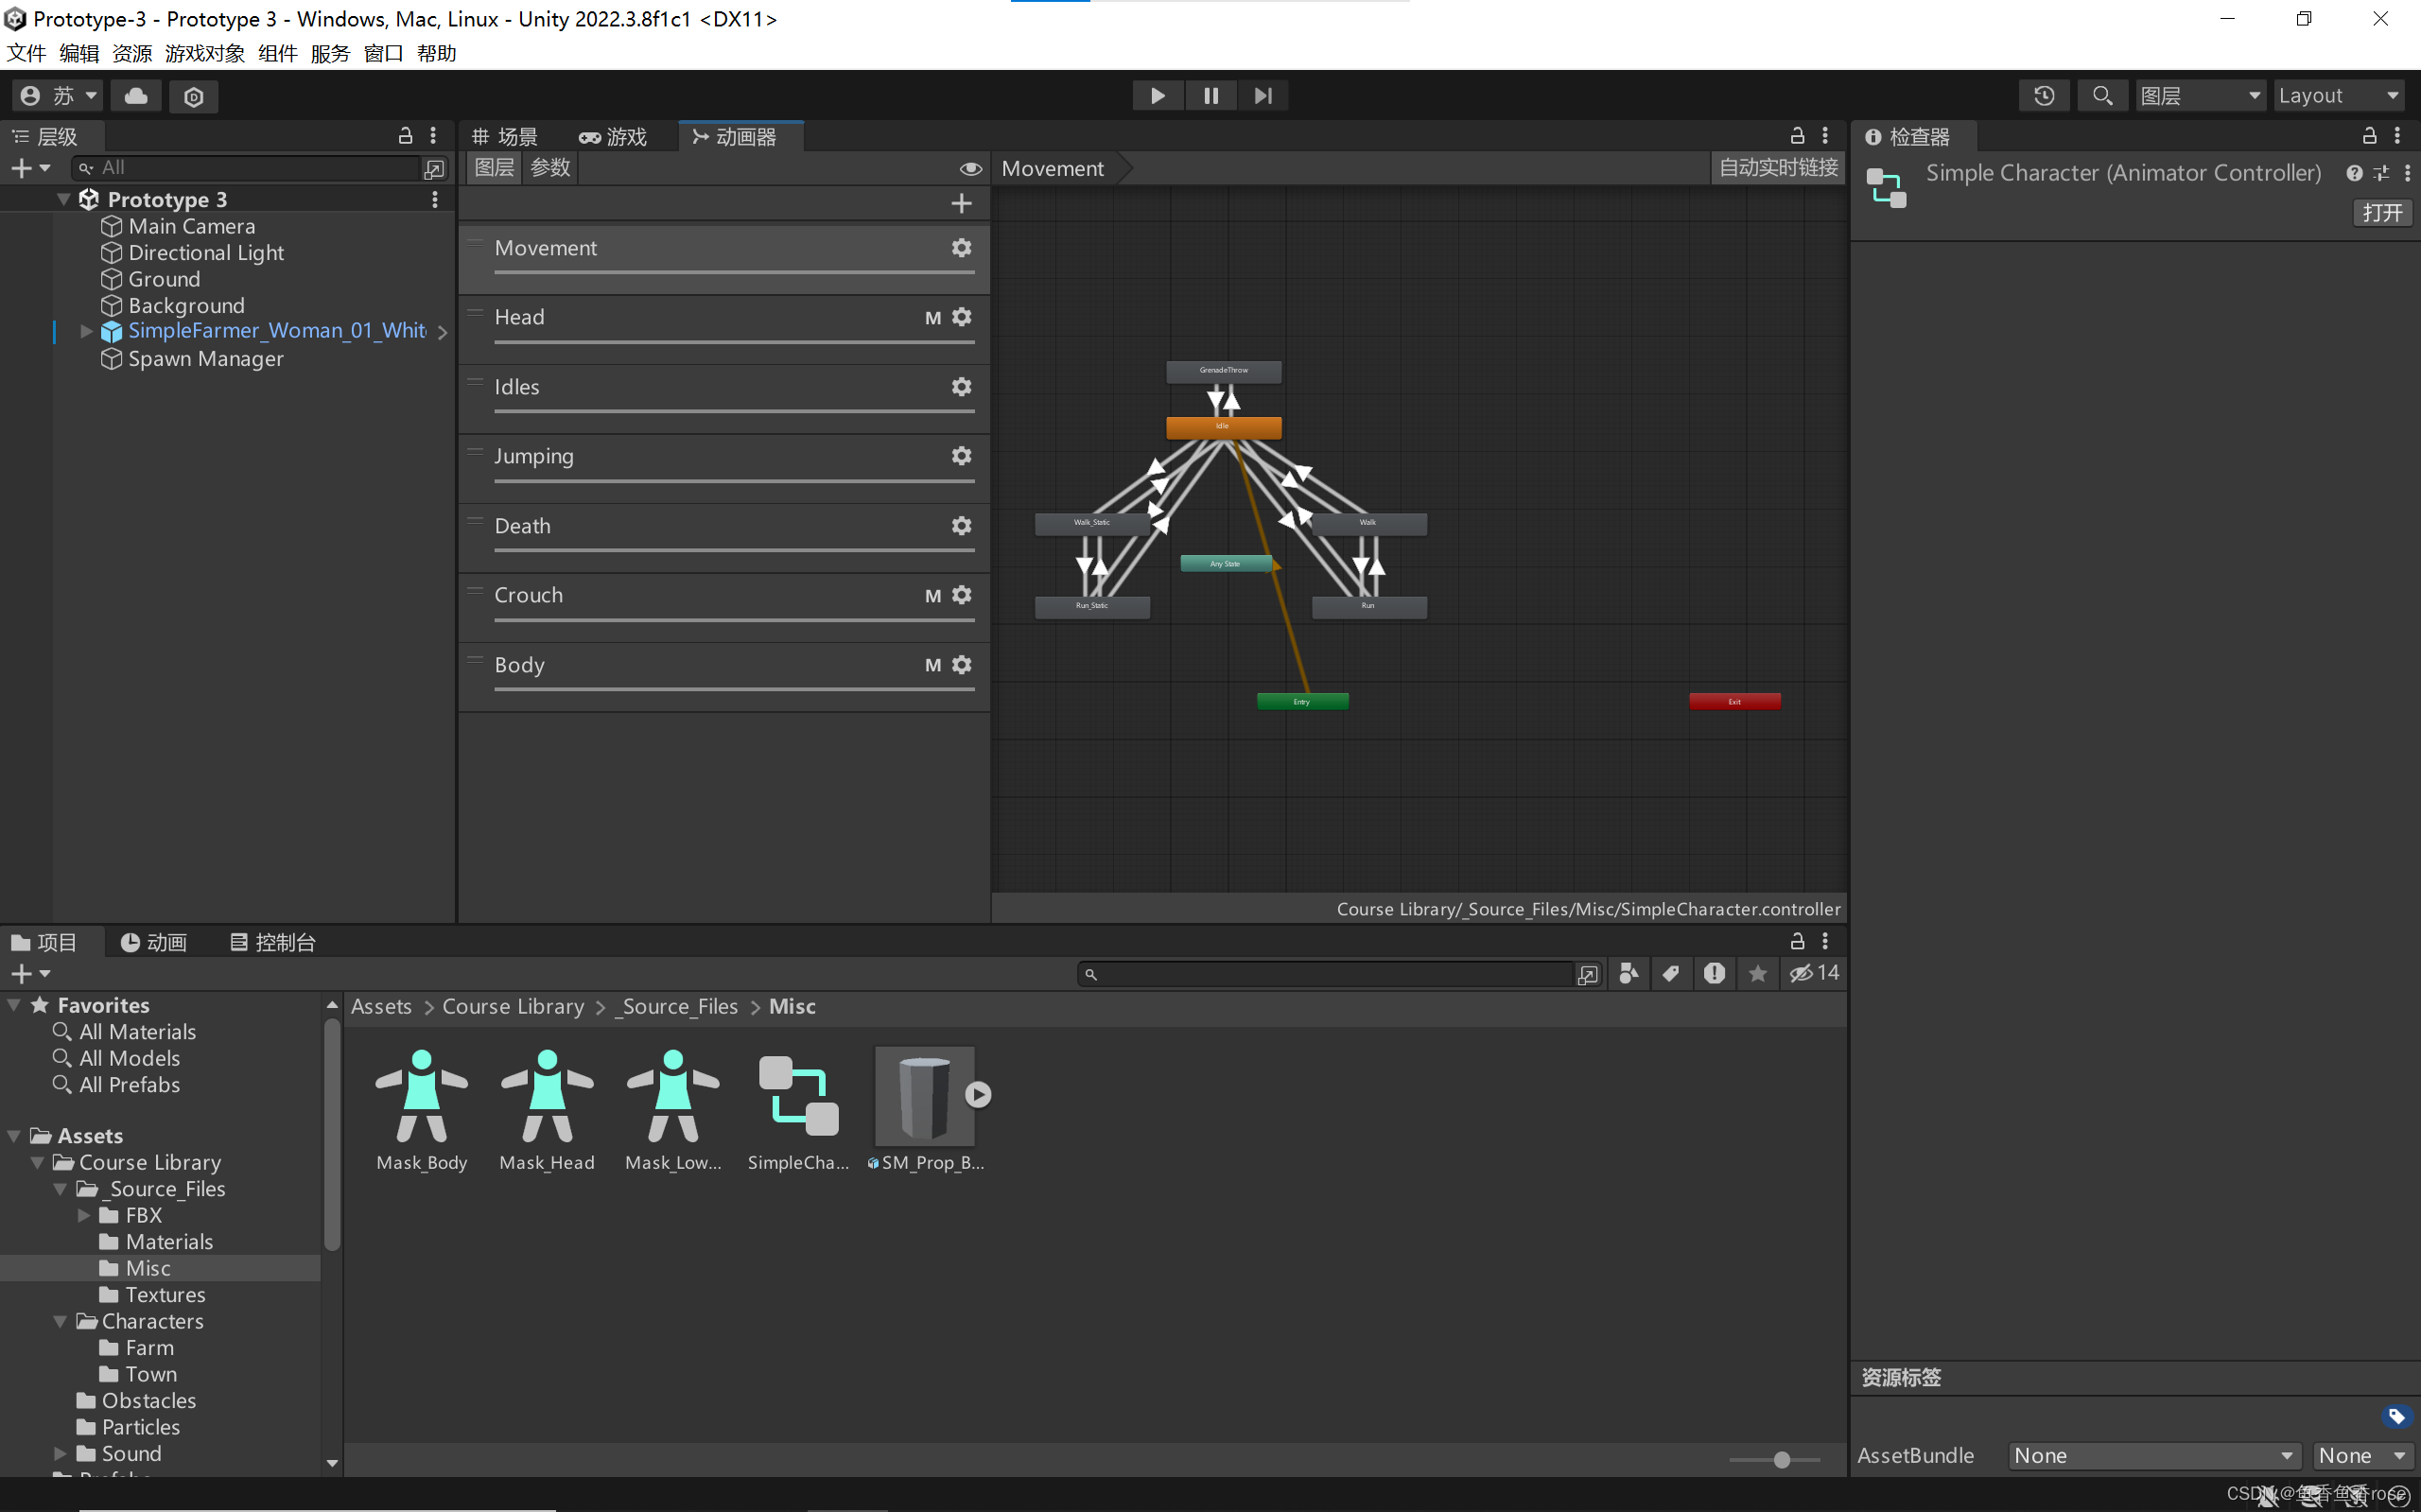This screenshot has height=1512, width=2421.
Task: Switch to the 参数 tab
Action: (x=550, y=168)
